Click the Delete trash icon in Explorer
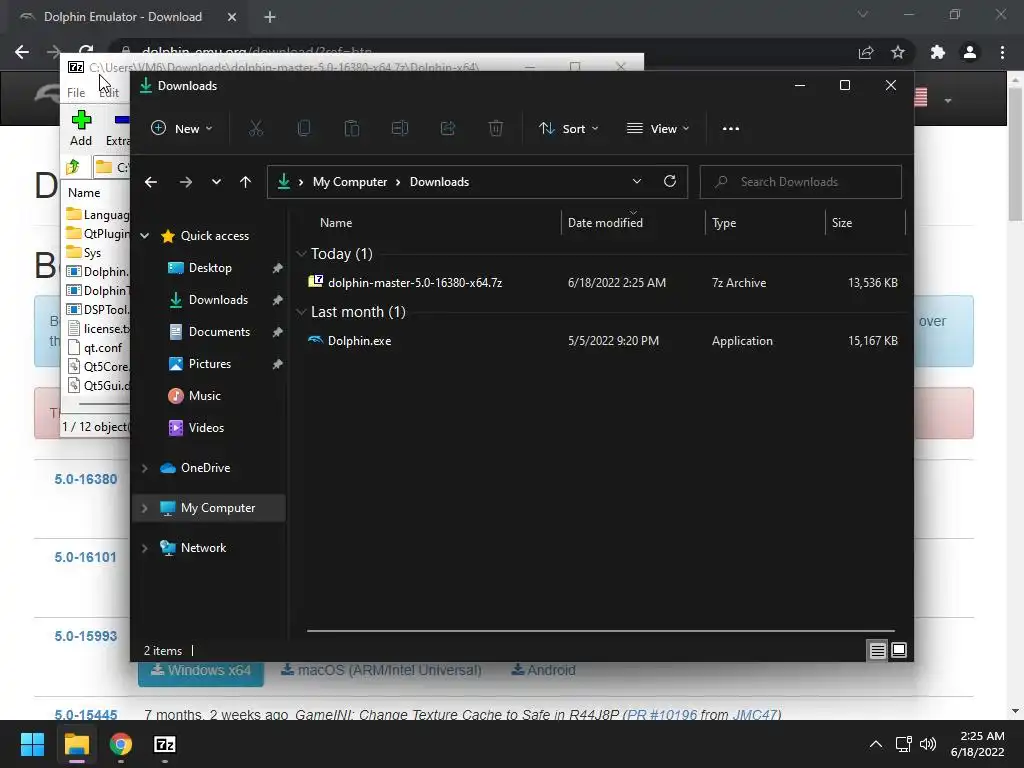The width and height of the screenshot is (1024, 768). 496,129
